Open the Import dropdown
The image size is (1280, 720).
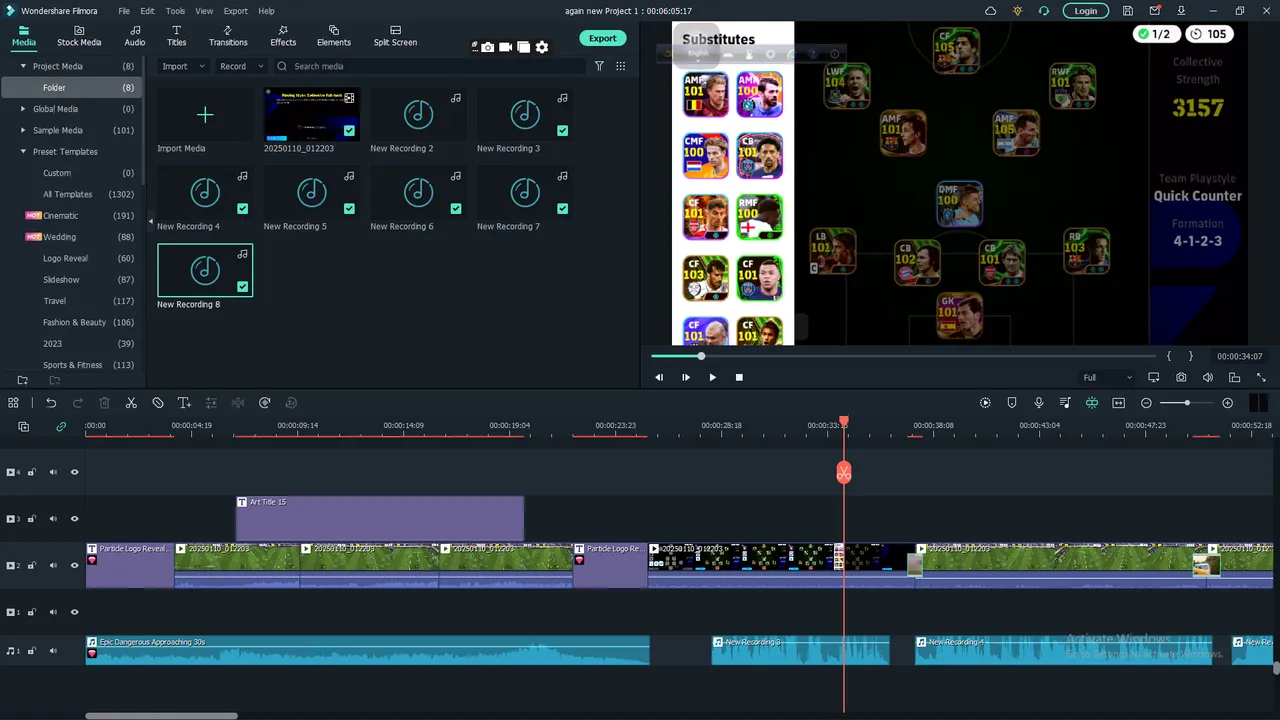183,66
